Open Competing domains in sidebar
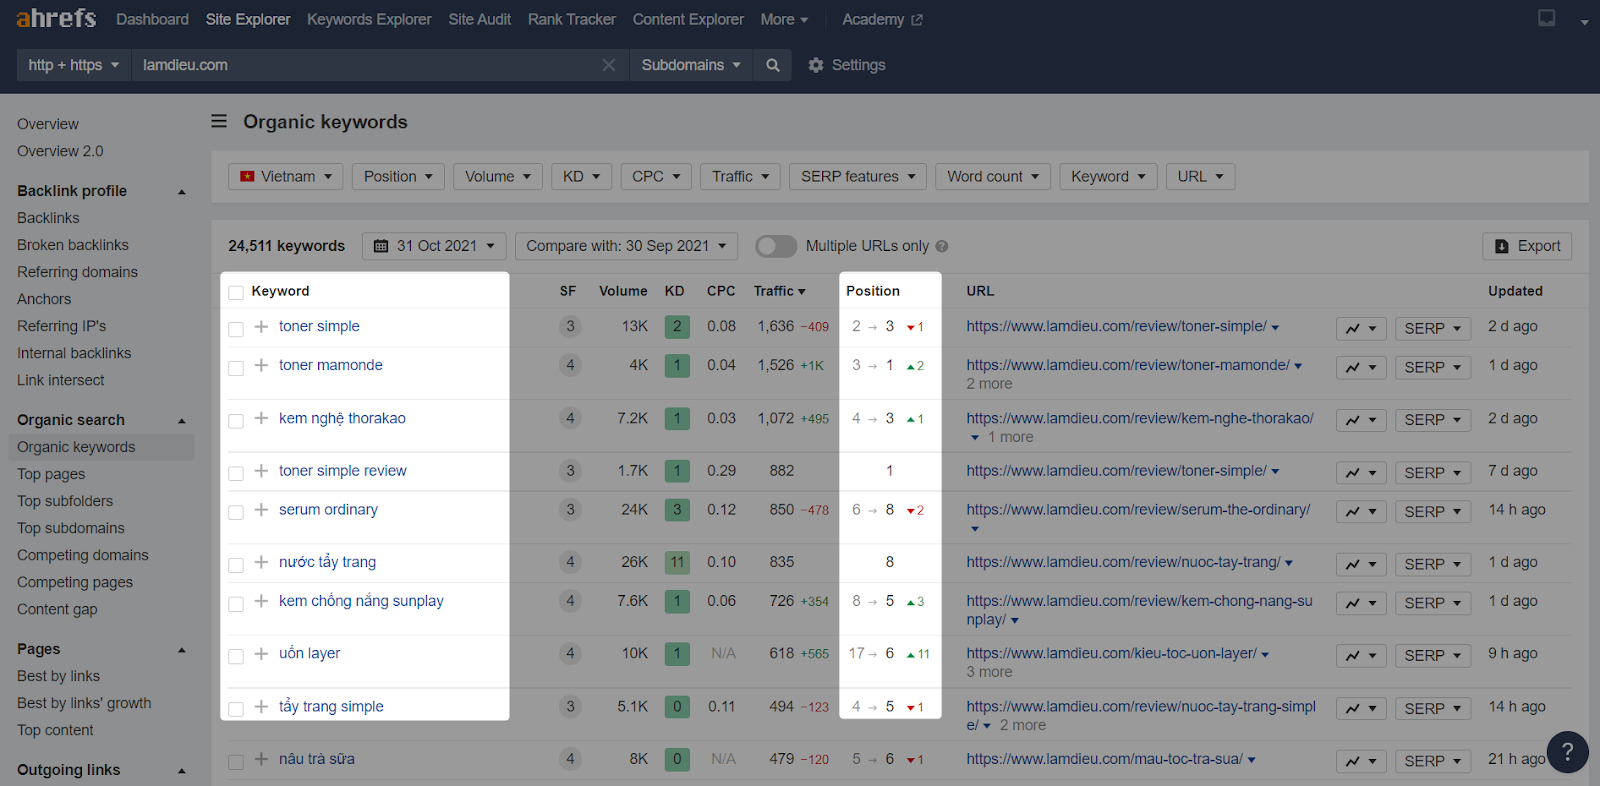Screen dimensions: 1600x786 [x=83, y=555]
